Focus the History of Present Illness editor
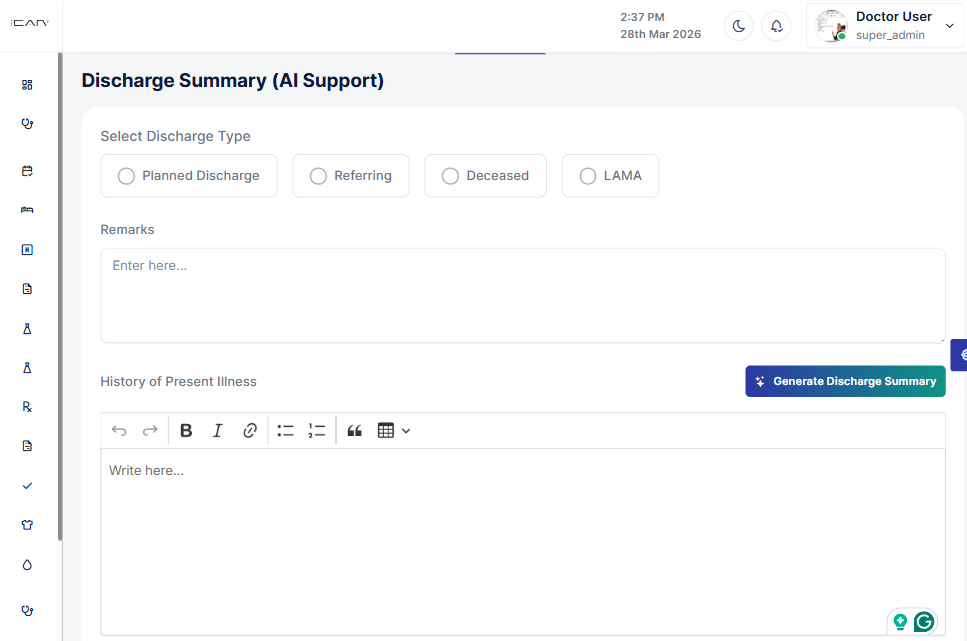This screenshot has width=967, height=641. [x=522, y=540]
